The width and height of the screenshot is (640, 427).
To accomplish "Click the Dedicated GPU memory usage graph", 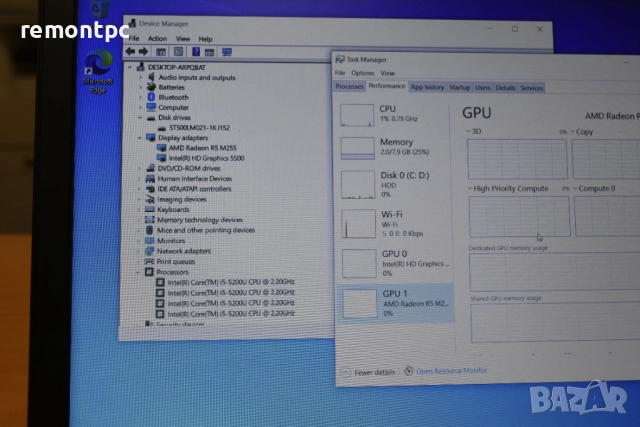I will point(554,271).
